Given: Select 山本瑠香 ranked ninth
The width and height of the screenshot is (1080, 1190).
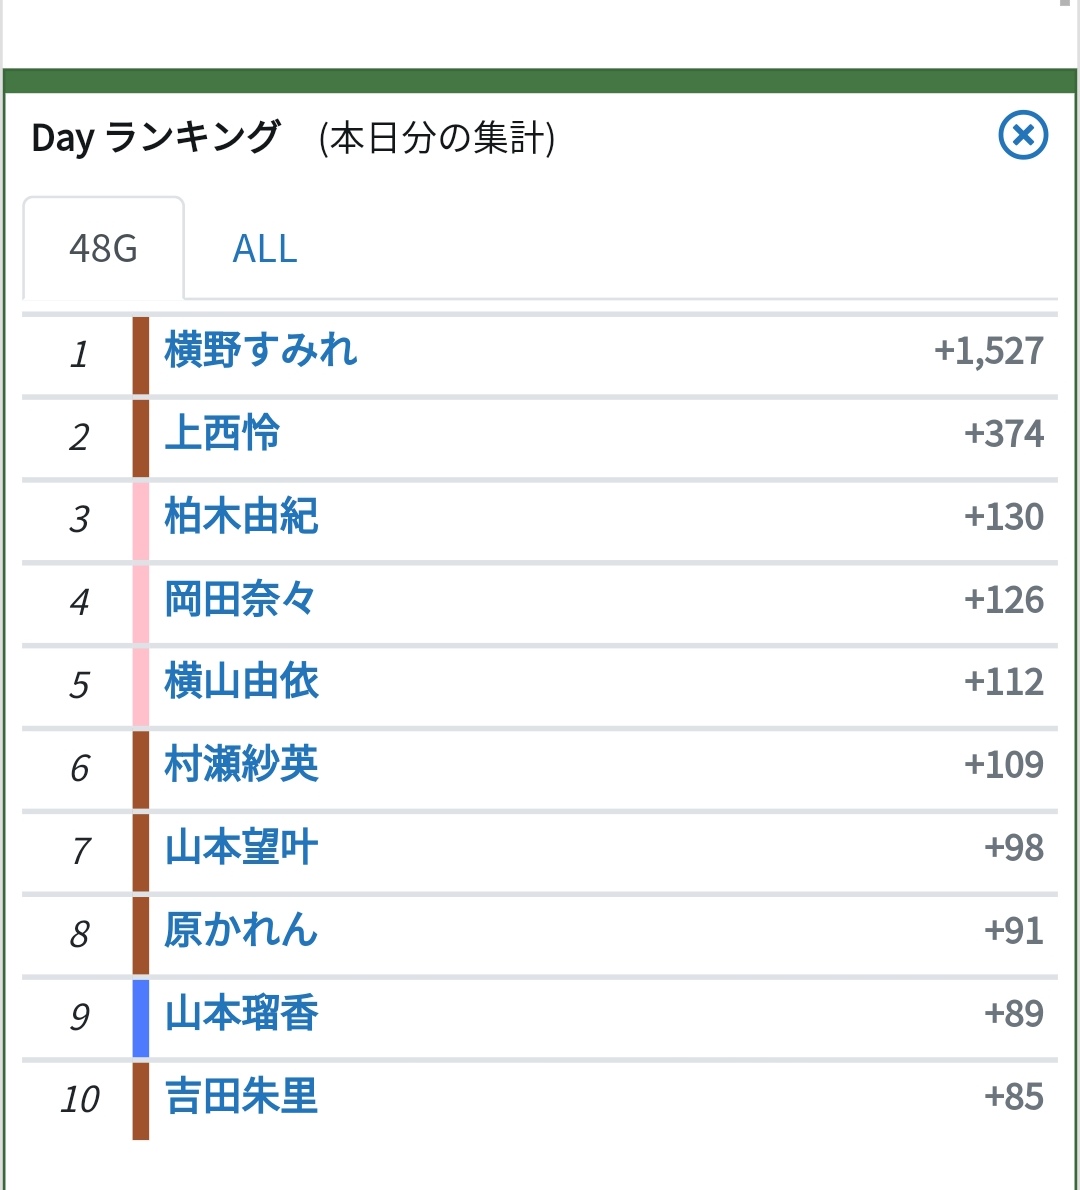Looking at the screenshot, I should [x=241, y=1014].
